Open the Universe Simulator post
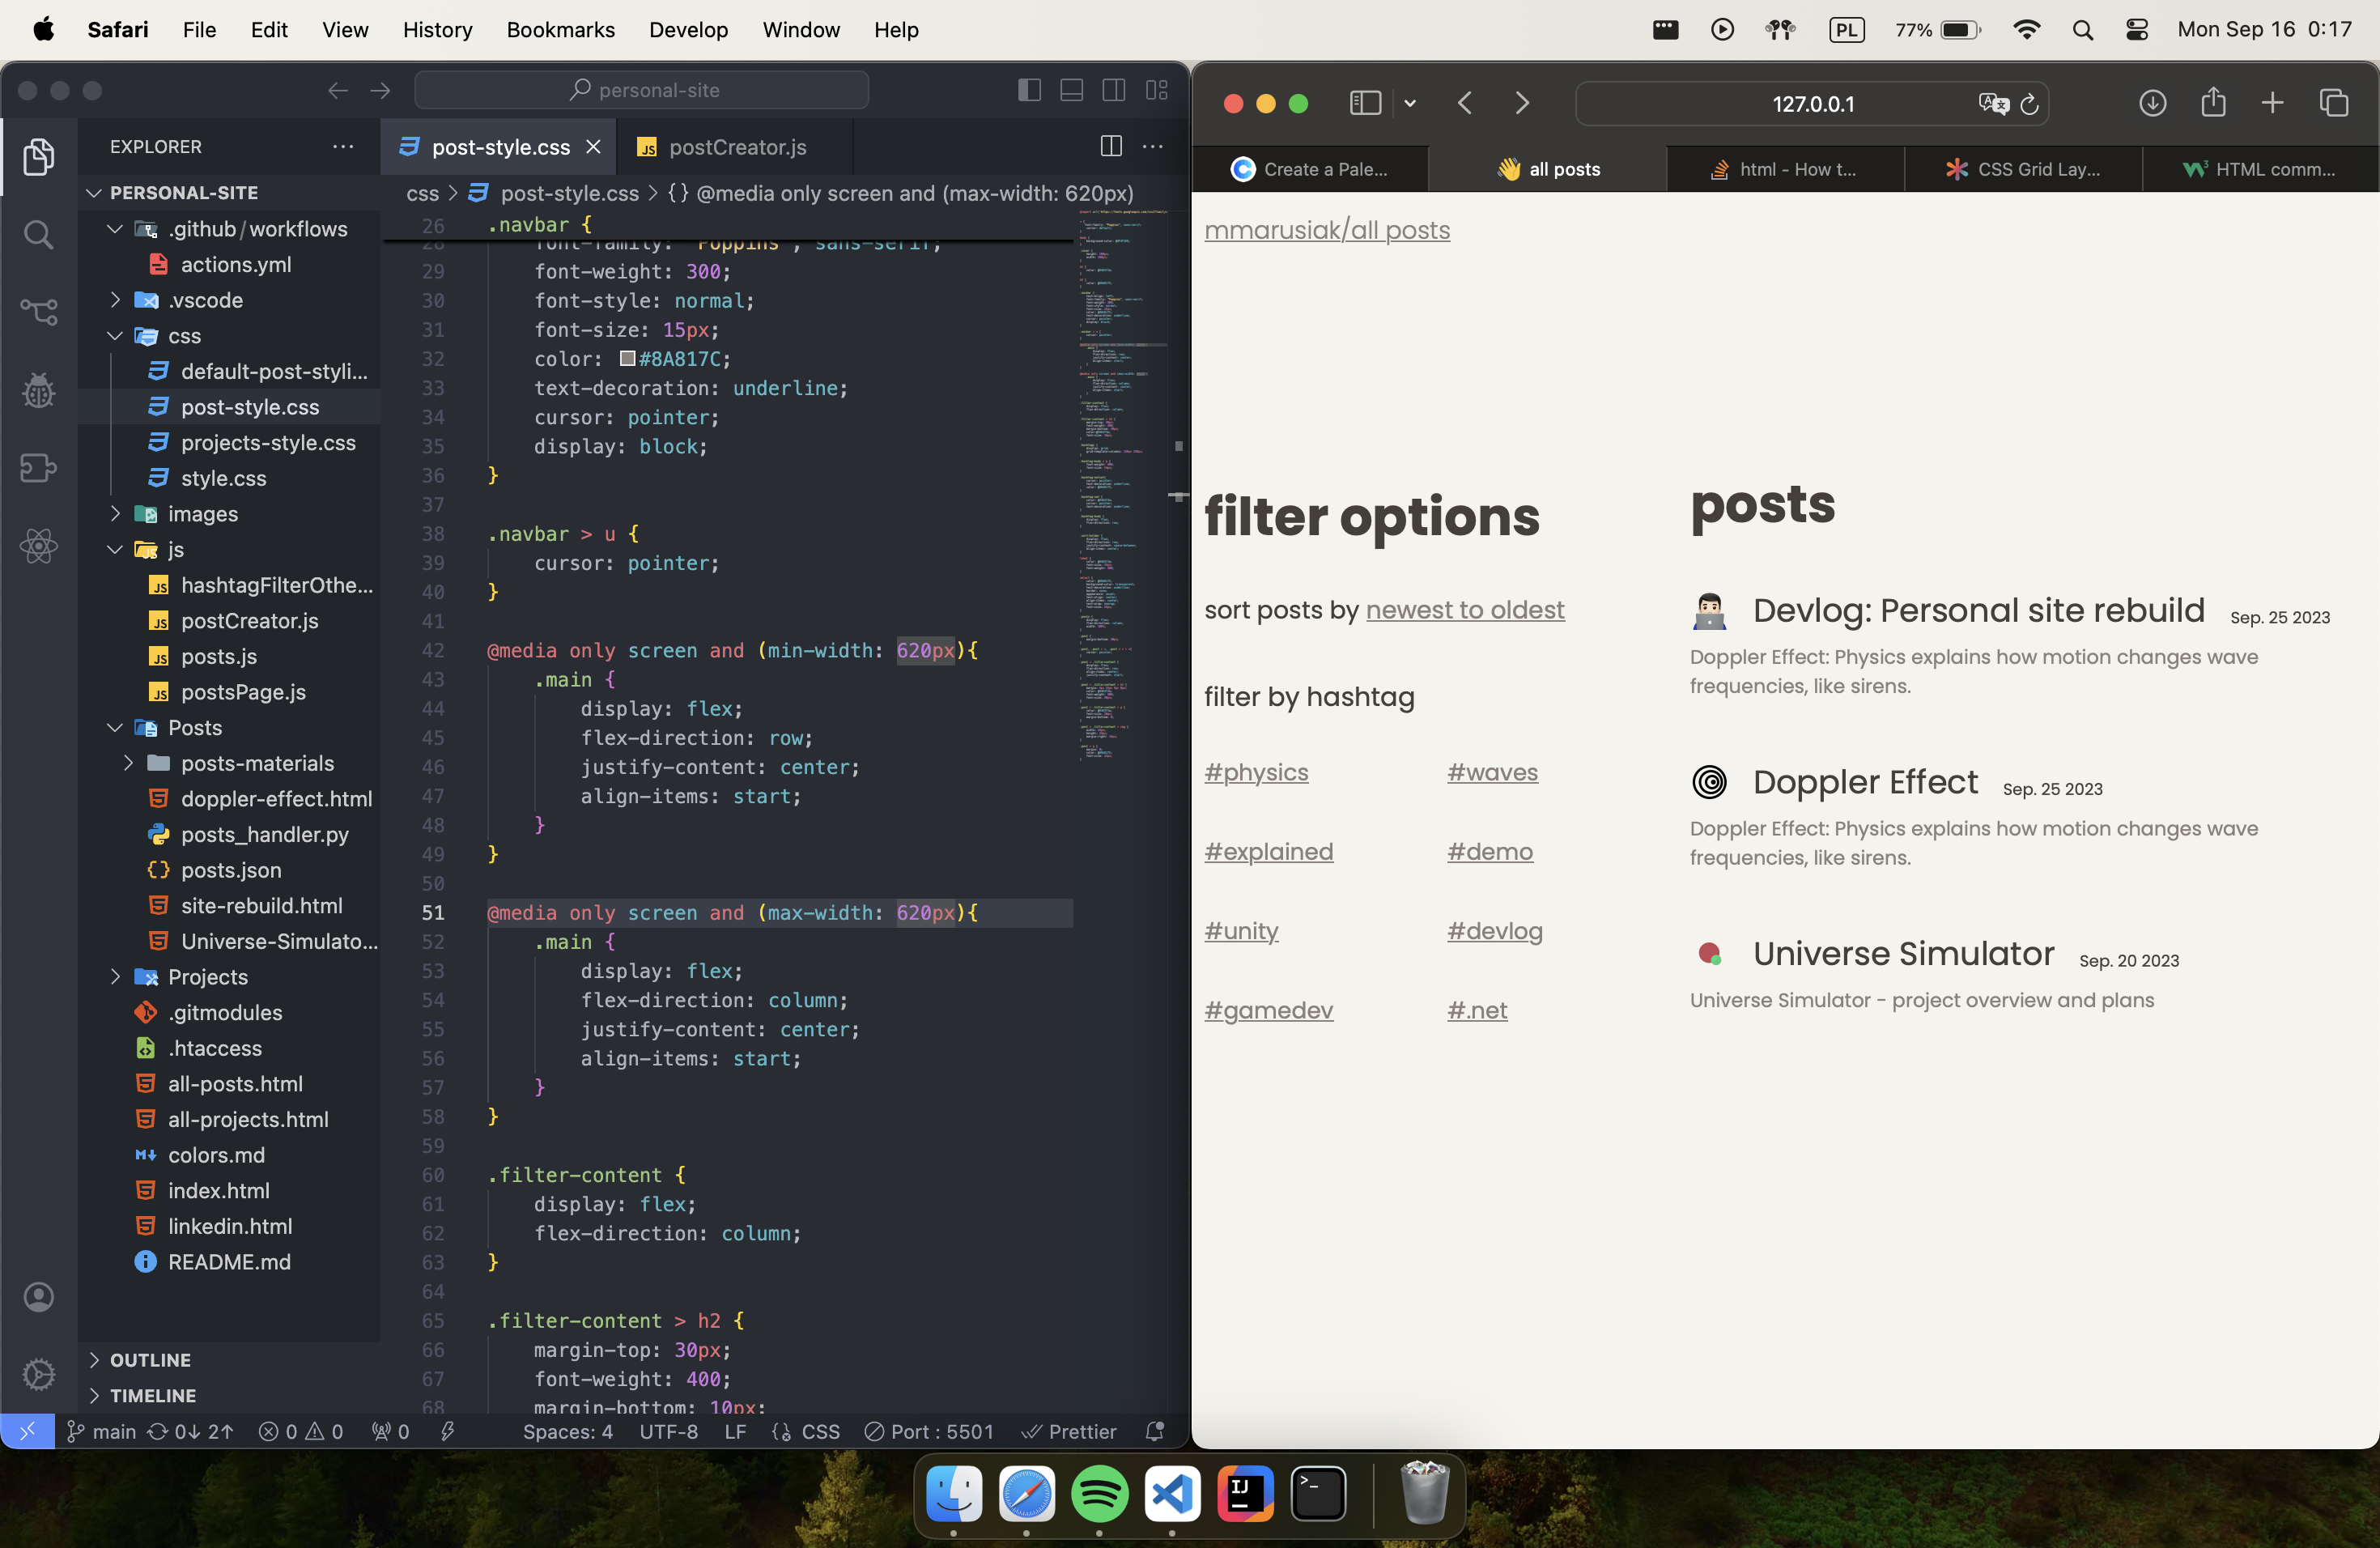 1903,954
